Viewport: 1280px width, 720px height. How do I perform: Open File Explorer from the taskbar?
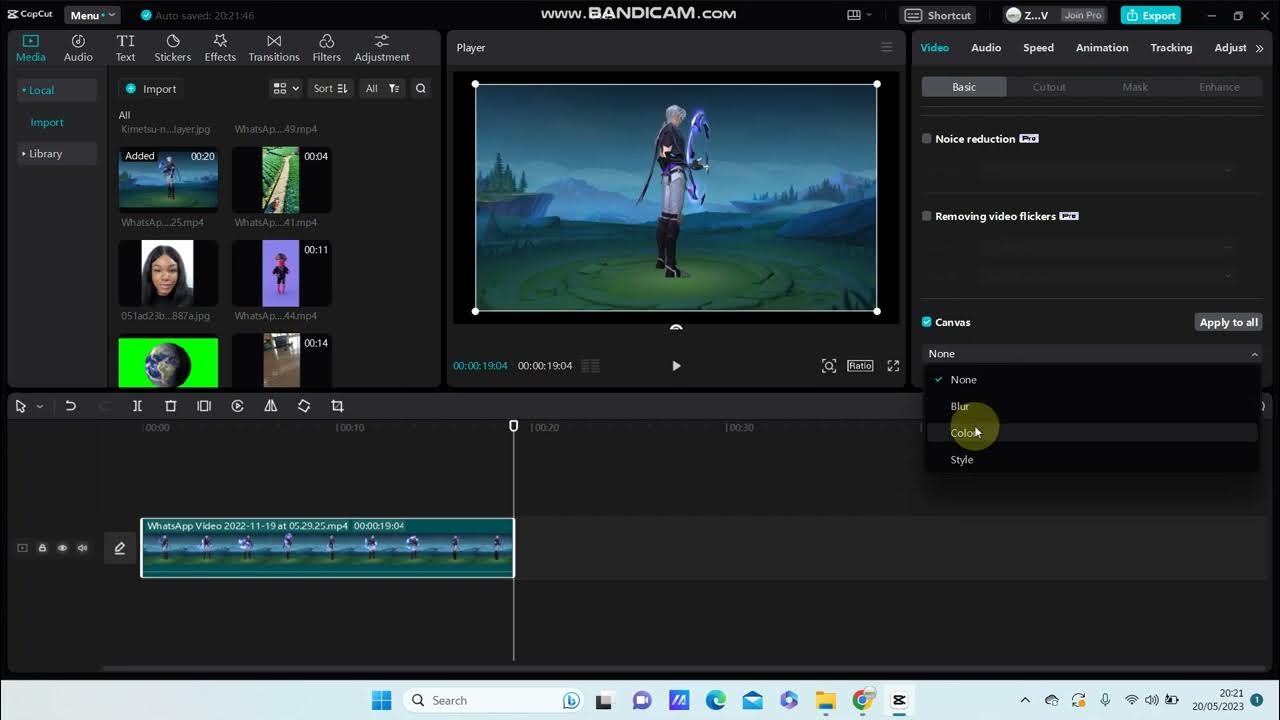[x=825, y=700]
